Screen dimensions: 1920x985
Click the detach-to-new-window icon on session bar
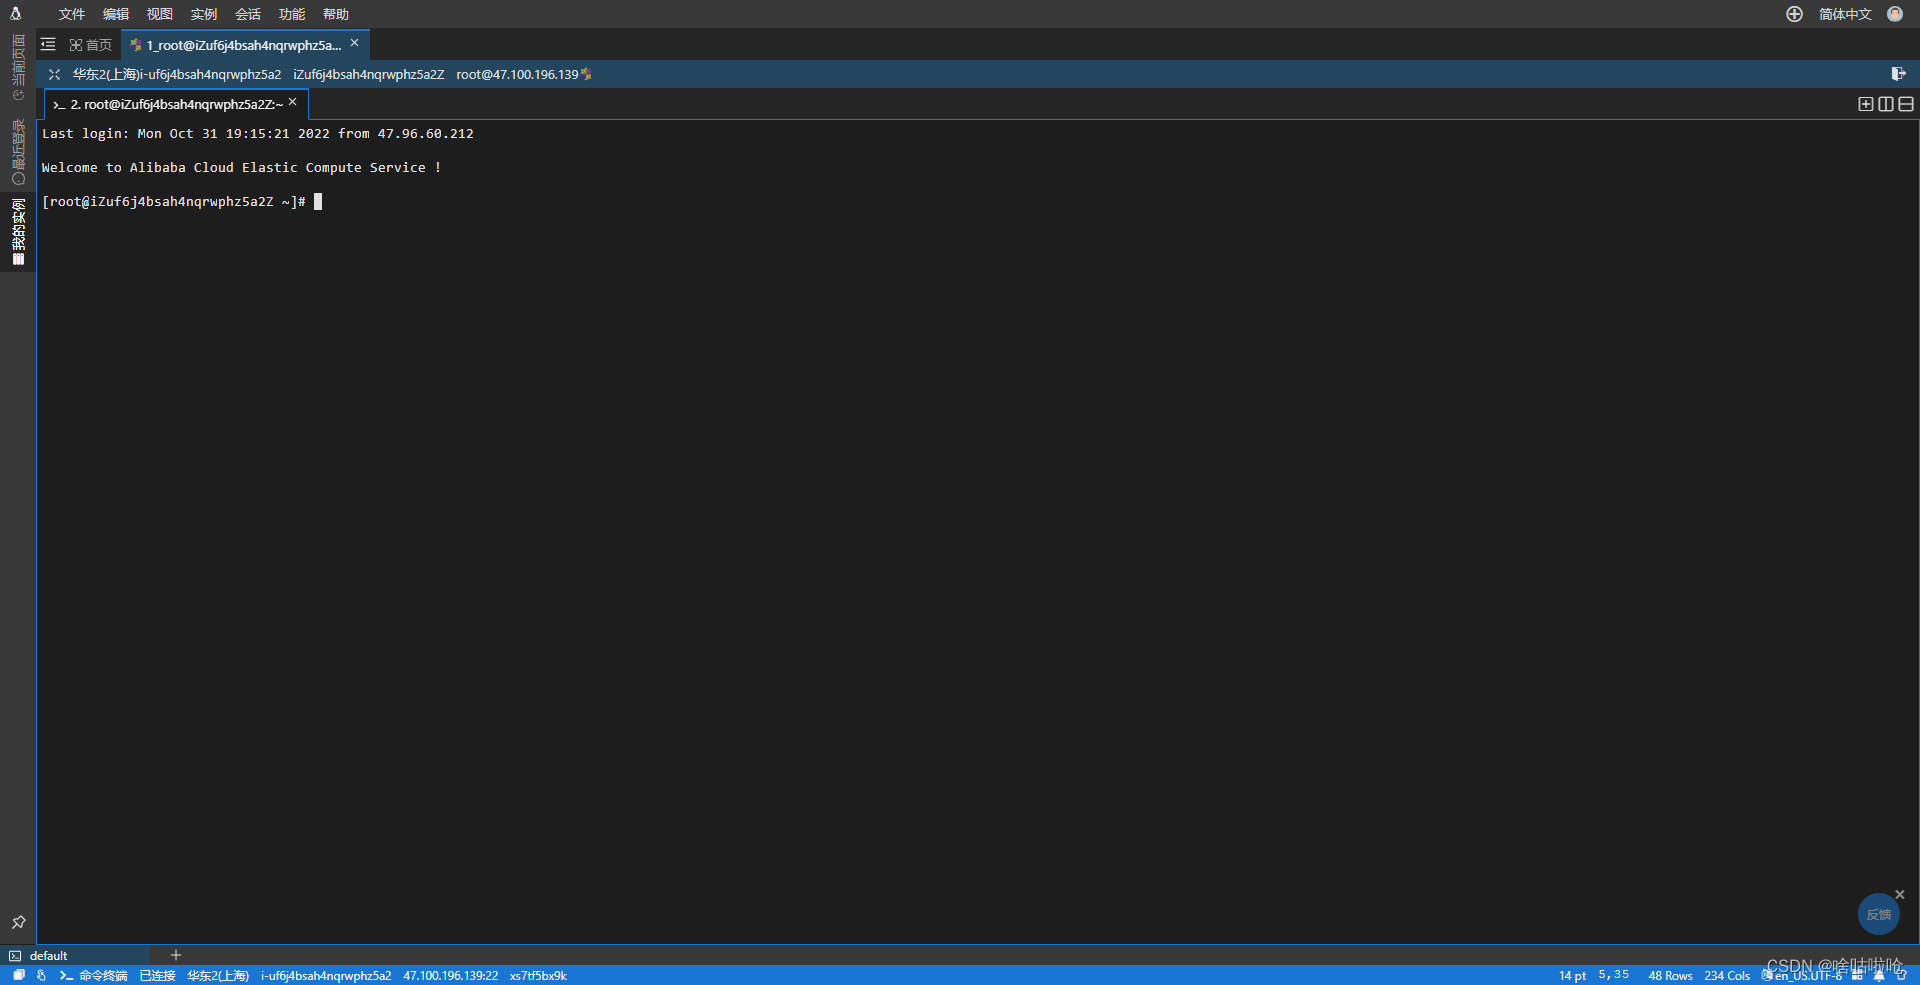(x=1898, y=73)
